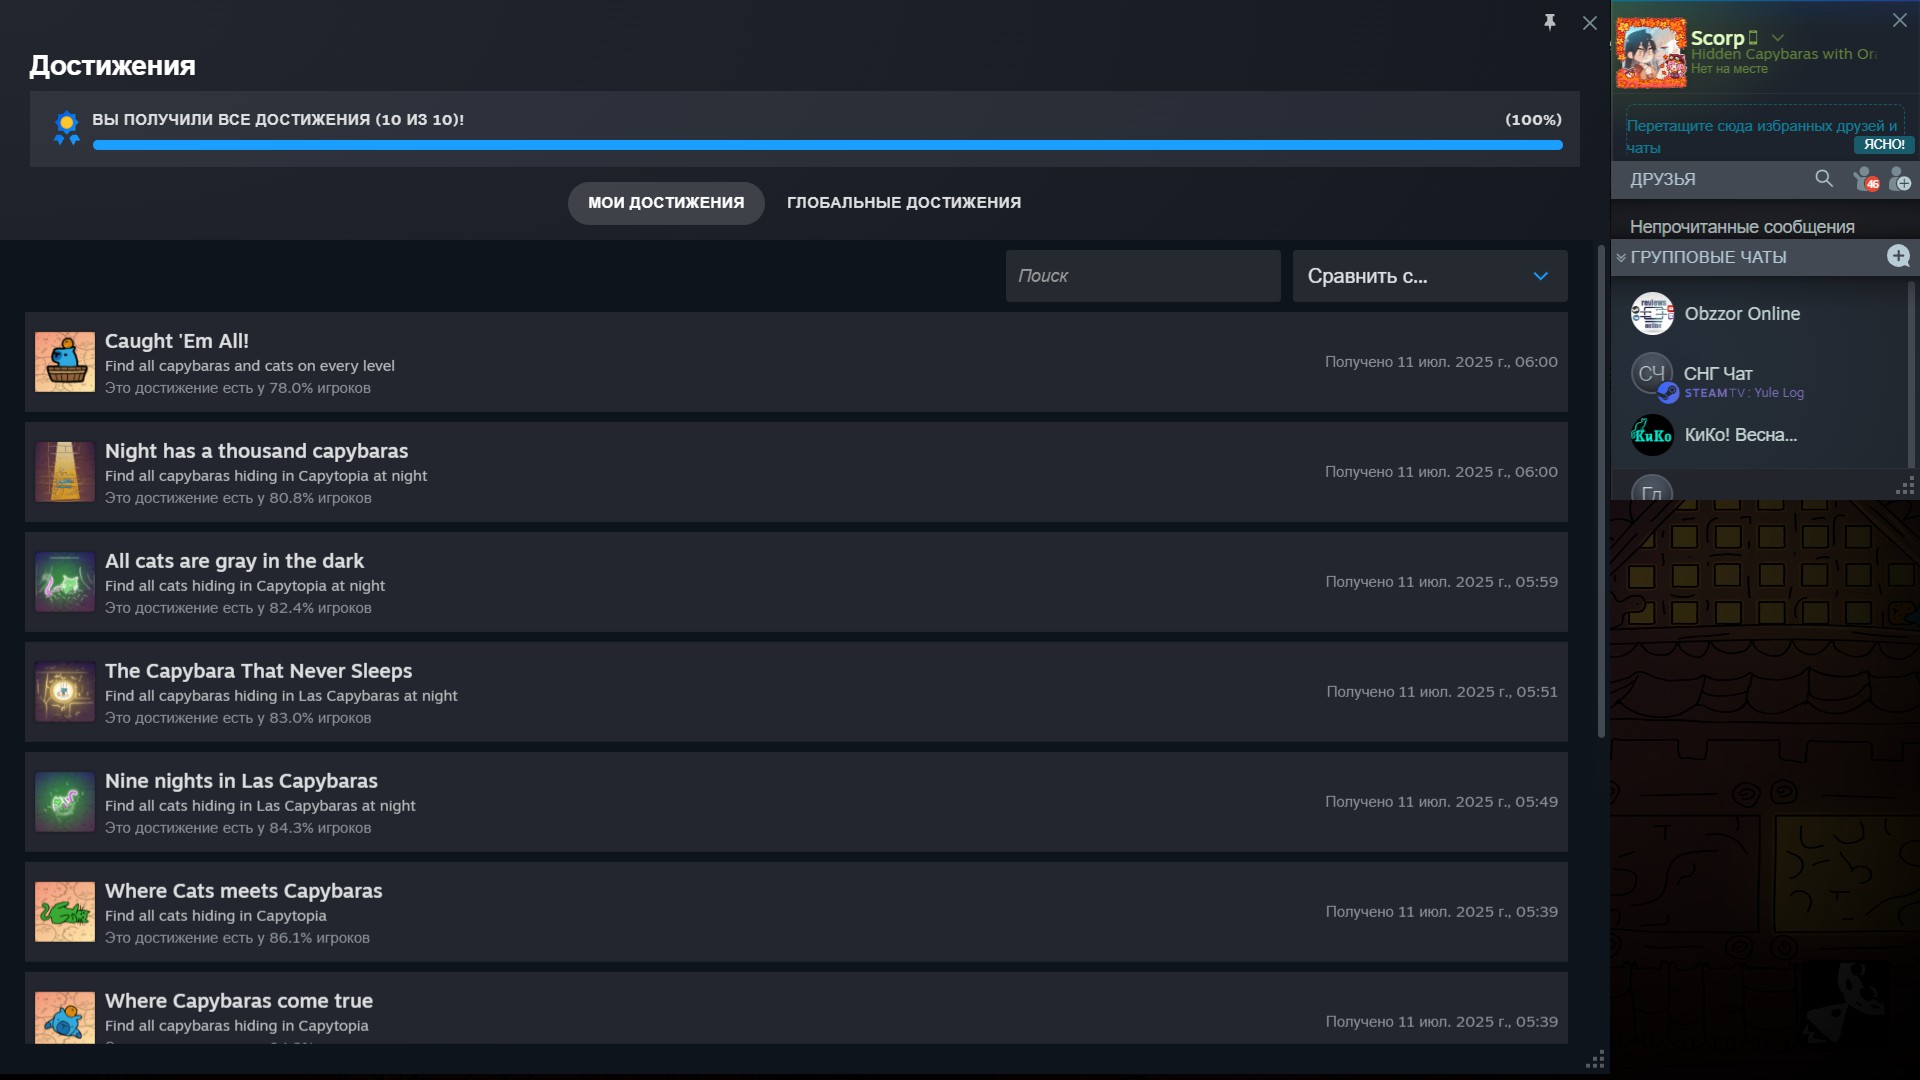Open Scorp profile avatar
This screenshot has height=1080, width=1920.
tap(1651, 53)
